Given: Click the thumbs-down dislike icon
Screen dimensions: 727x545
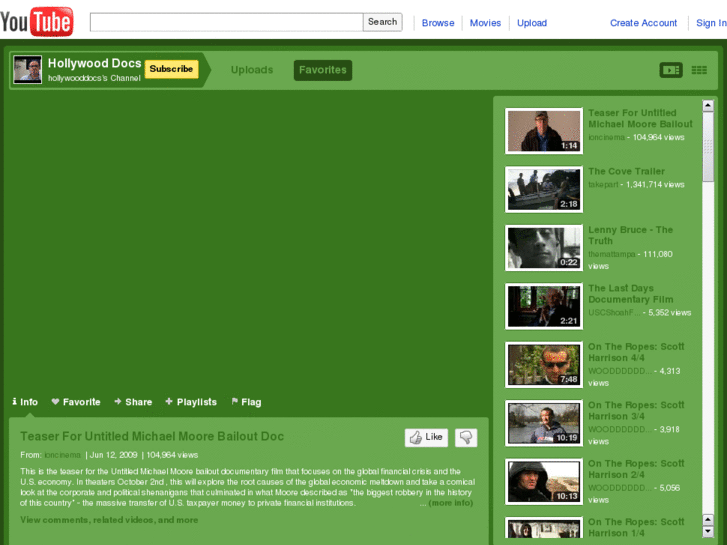Looking at the screenshot, I should (466, 437).
